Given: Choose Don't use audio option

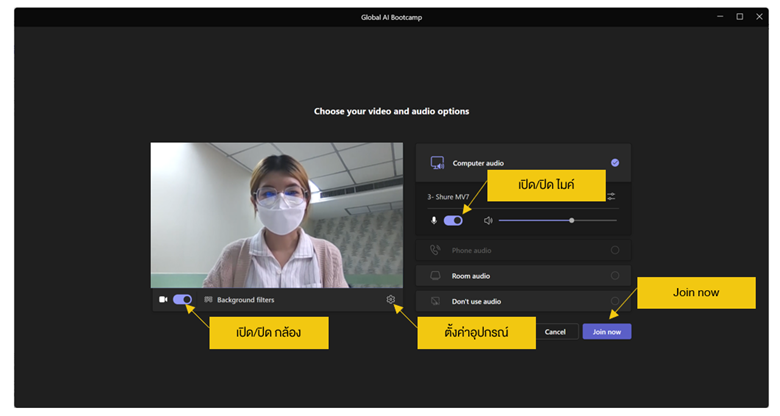Looking at the screenshot, I should (477, 300).
